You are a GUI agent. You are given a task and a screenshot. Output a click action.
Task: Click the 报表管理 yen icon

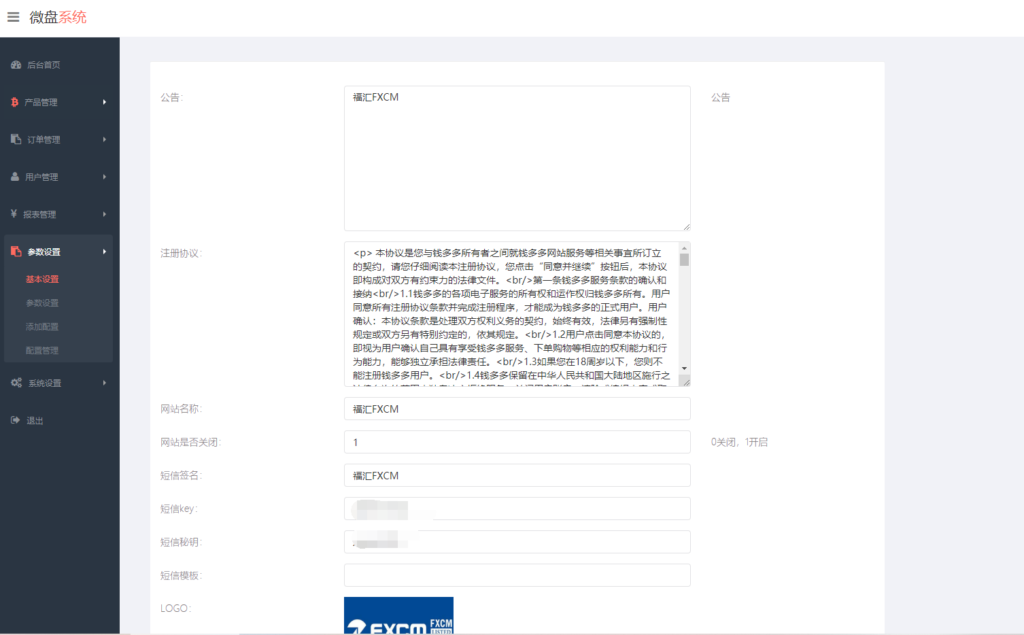tap(15, 214)
